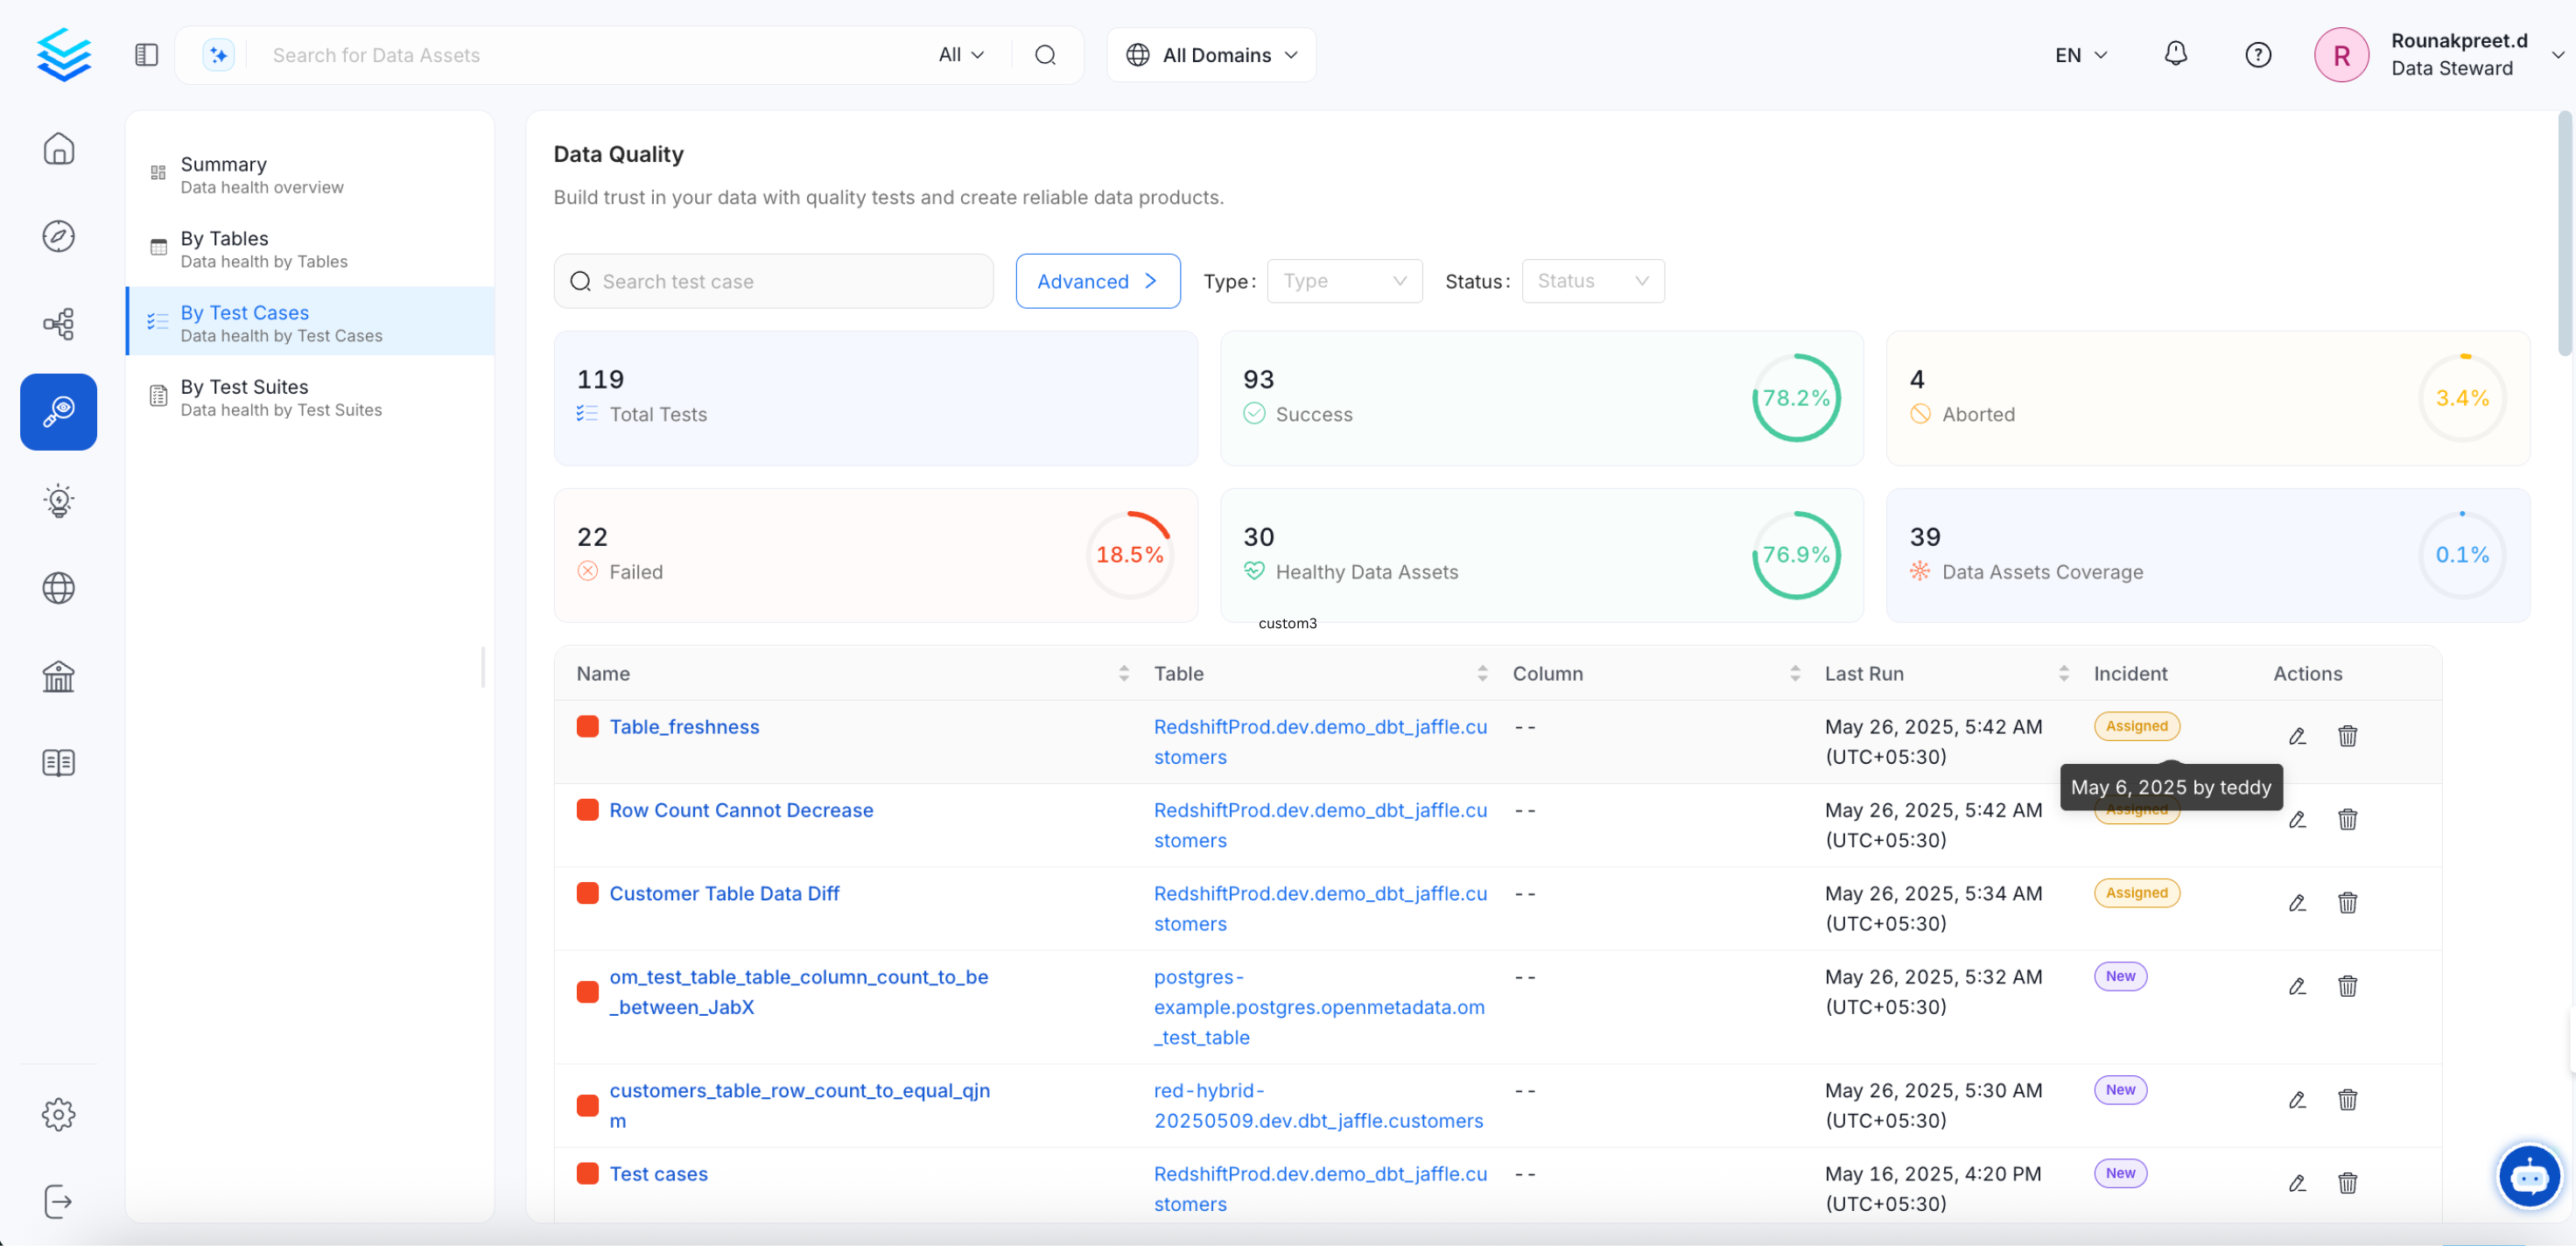This screenshot has height=1246, width=2576.
Task: Toggle the sidebar collapse icon near search
Action: click(x=146, y=54)
